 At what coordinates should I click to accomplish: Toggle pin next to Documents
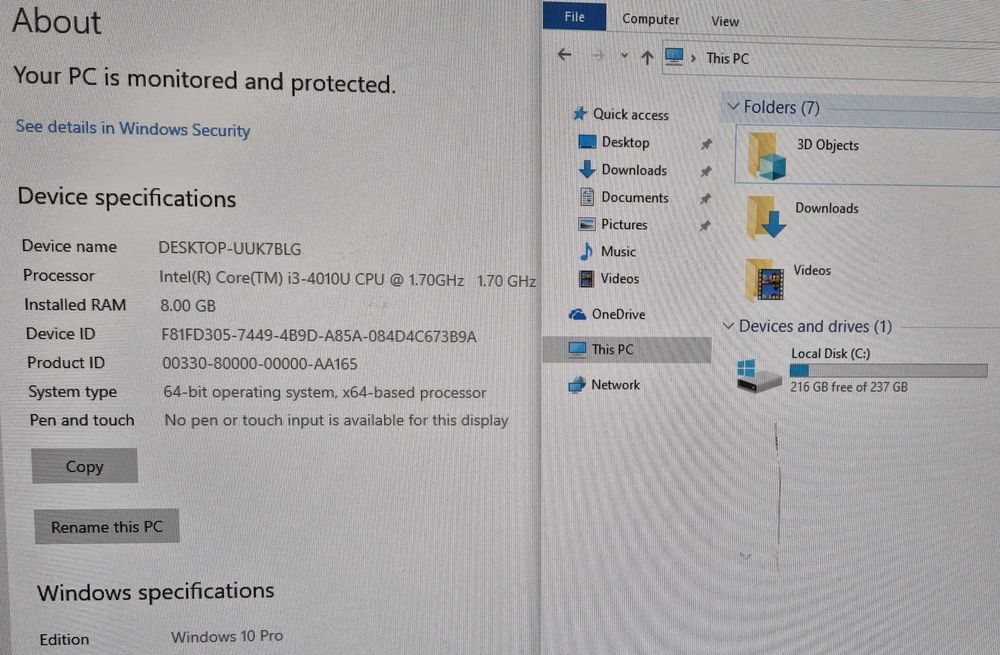705,199
